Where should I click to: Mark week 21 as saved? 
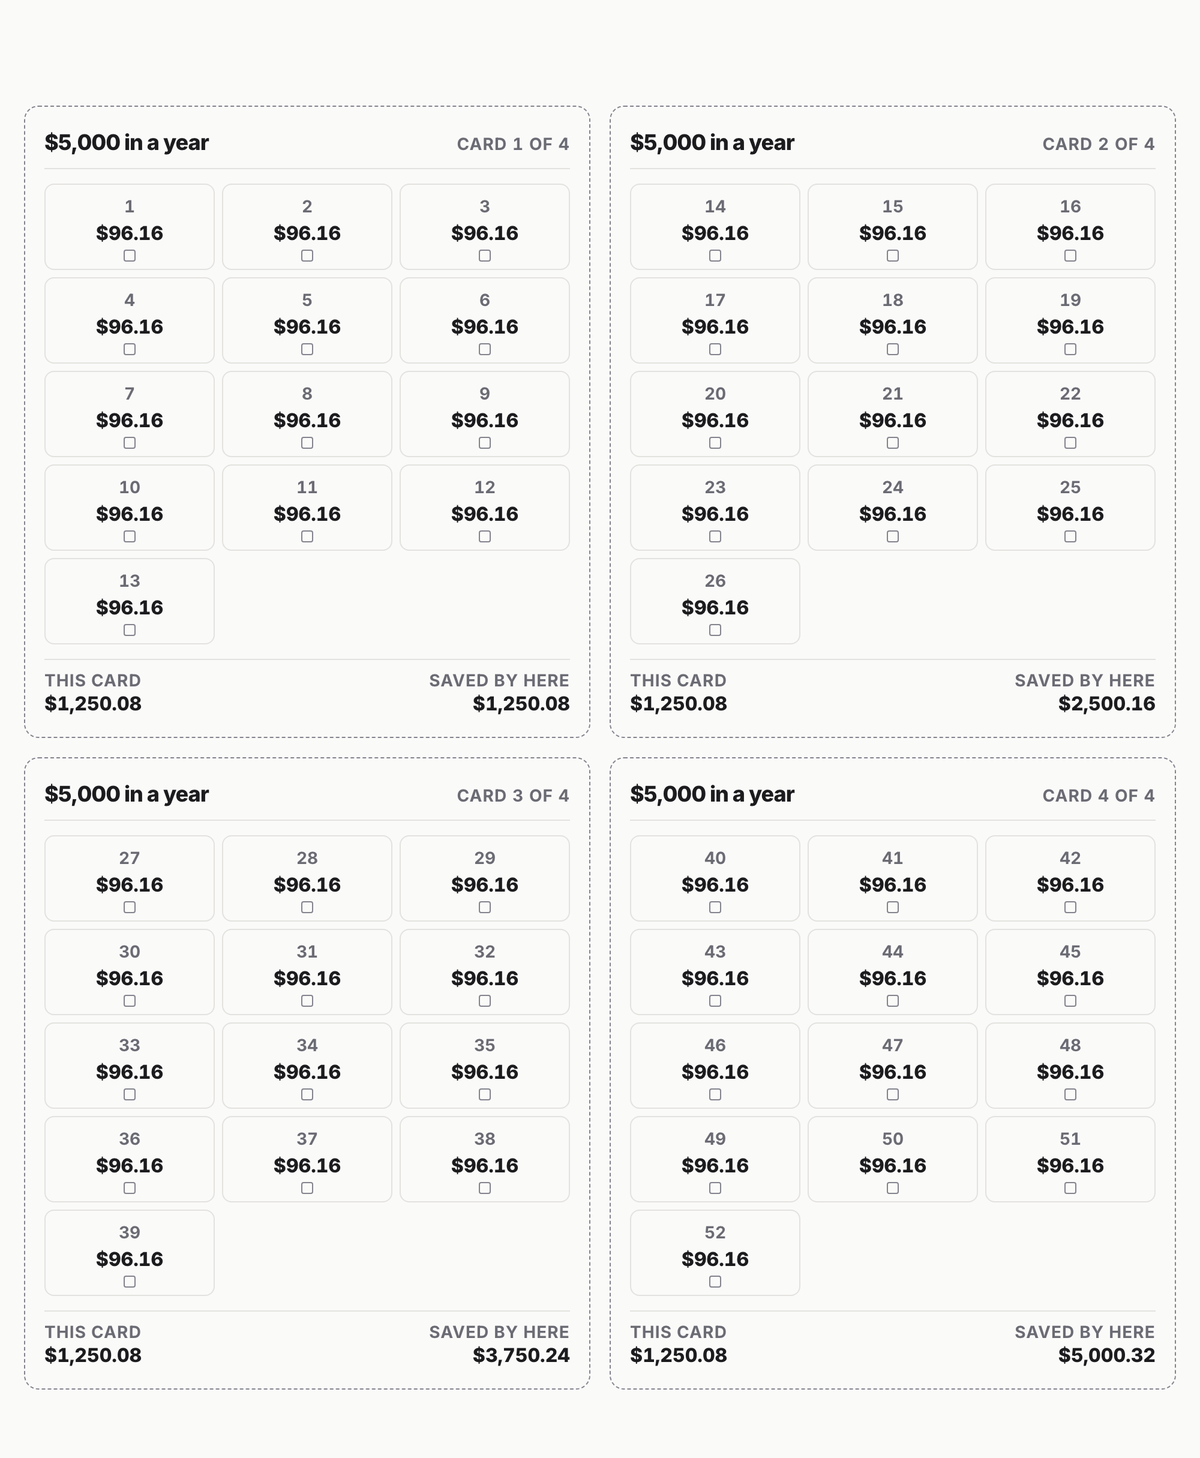click(893, 443)
